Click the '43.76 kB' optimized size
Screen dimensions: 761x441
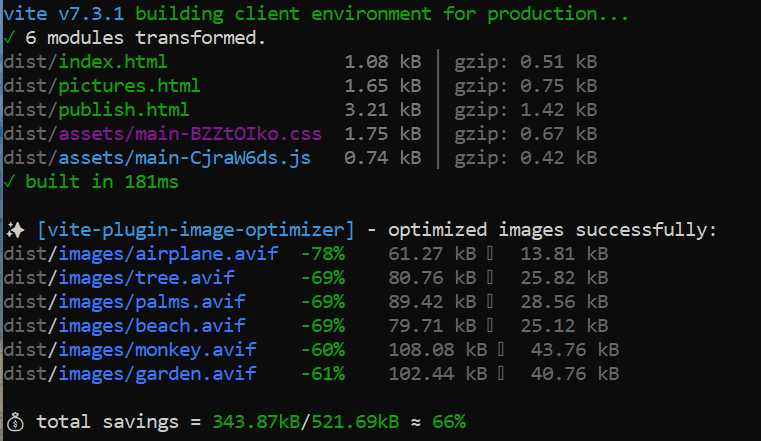(x=575, y=350)
